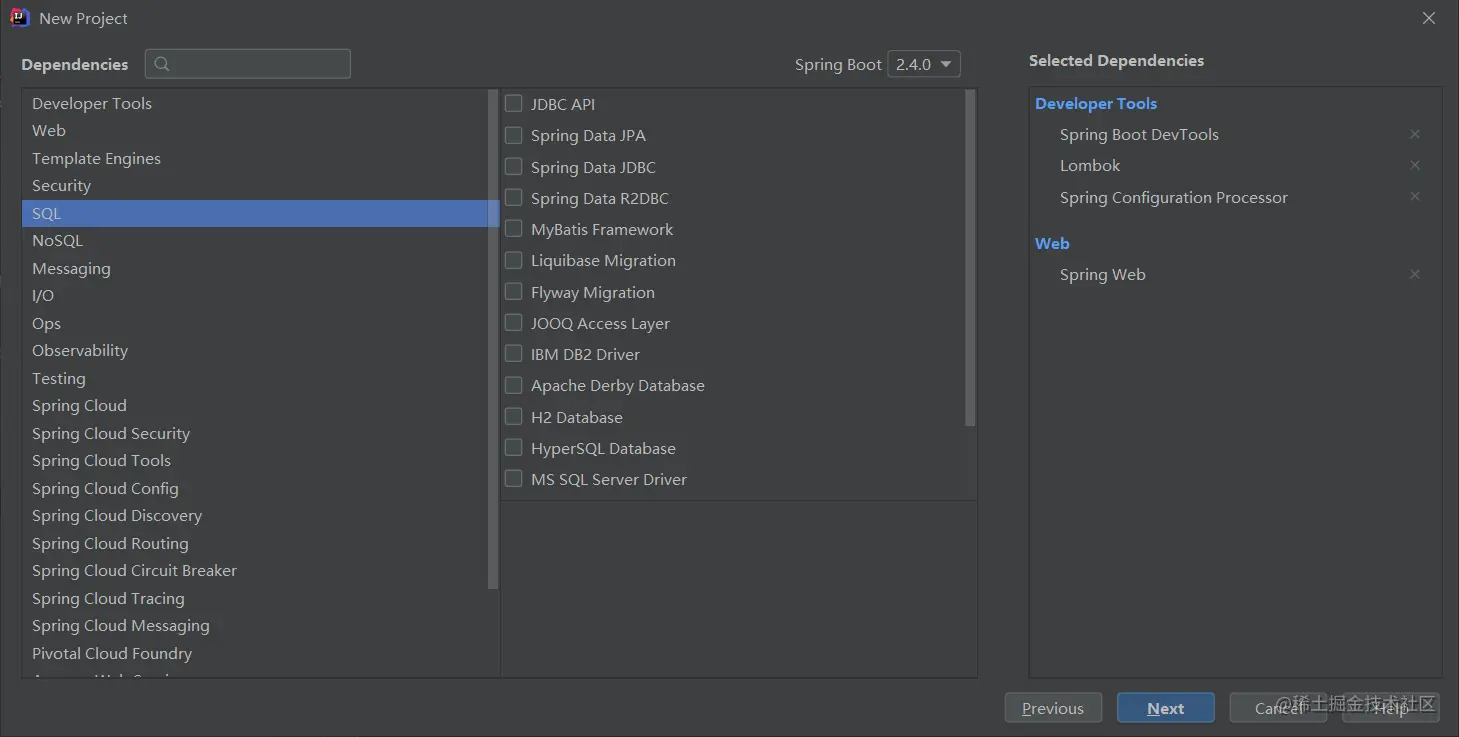Click the search magnifier icon
Screen dimensions: 1459x737
coord(162,64)
